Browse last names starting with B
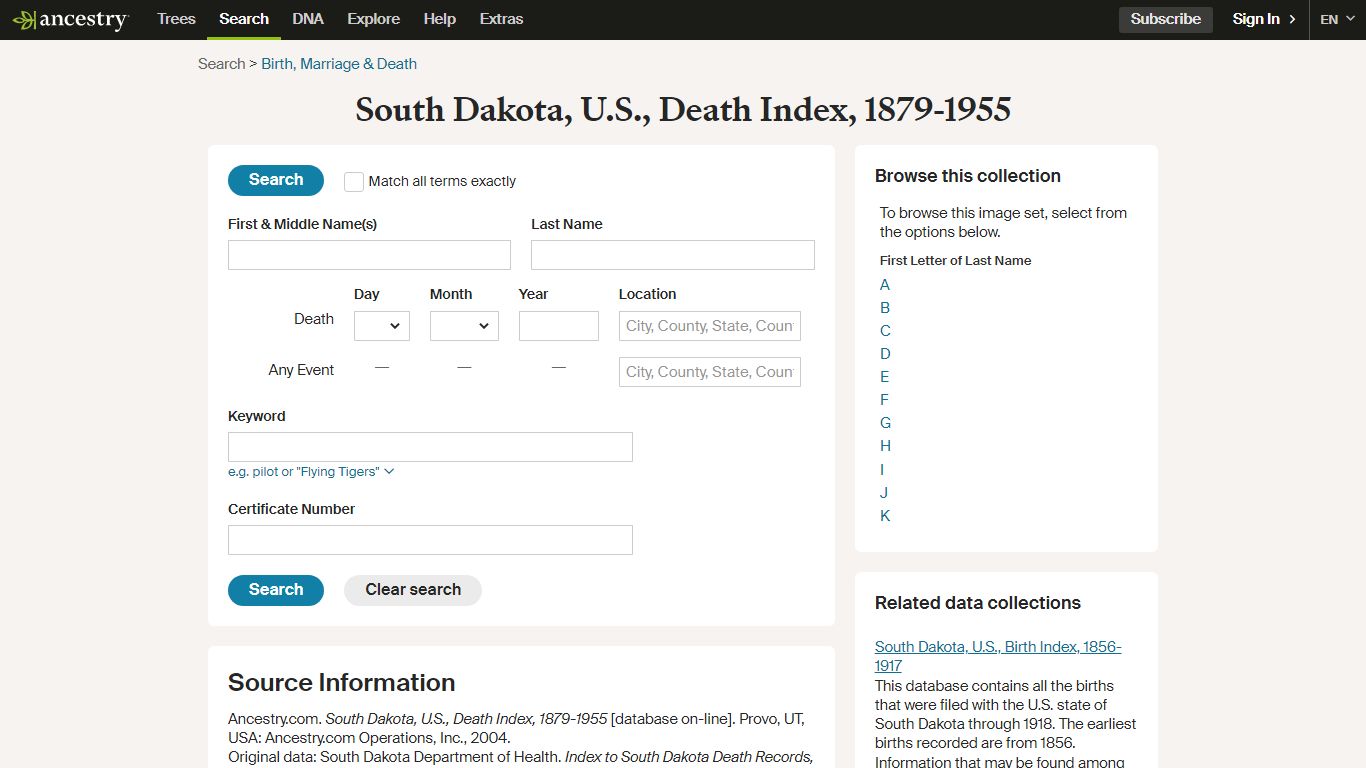This screenshot has width=1366, height=768. coord(885,308)
